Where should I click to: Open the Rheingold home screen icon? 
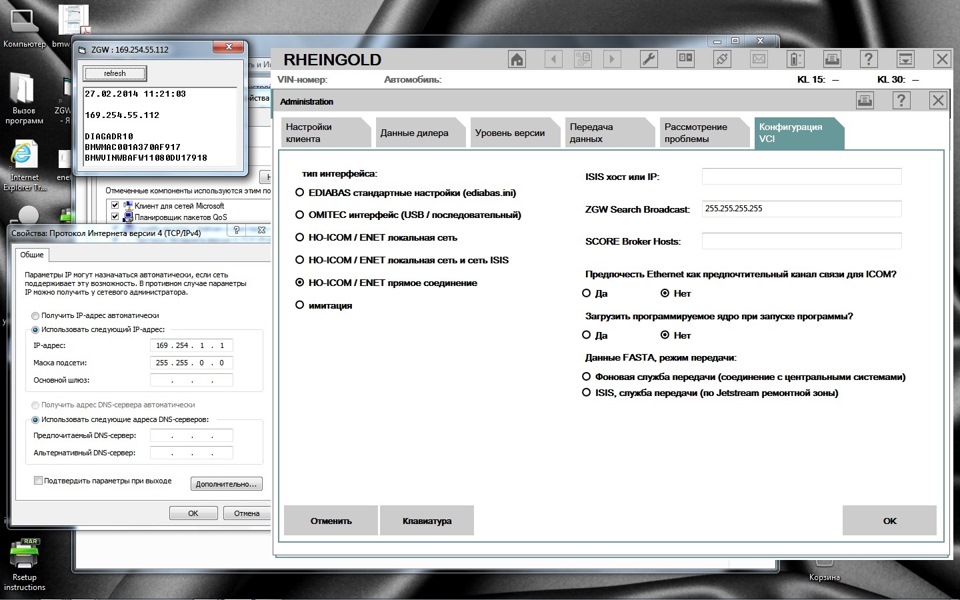point(517,59)
